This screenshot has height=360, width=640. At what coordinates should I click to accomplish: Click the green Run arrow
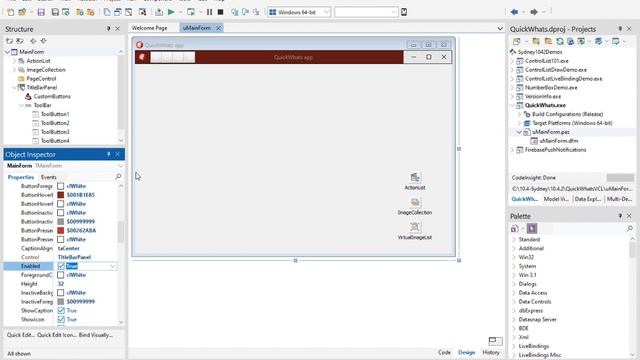pos(171,12)
